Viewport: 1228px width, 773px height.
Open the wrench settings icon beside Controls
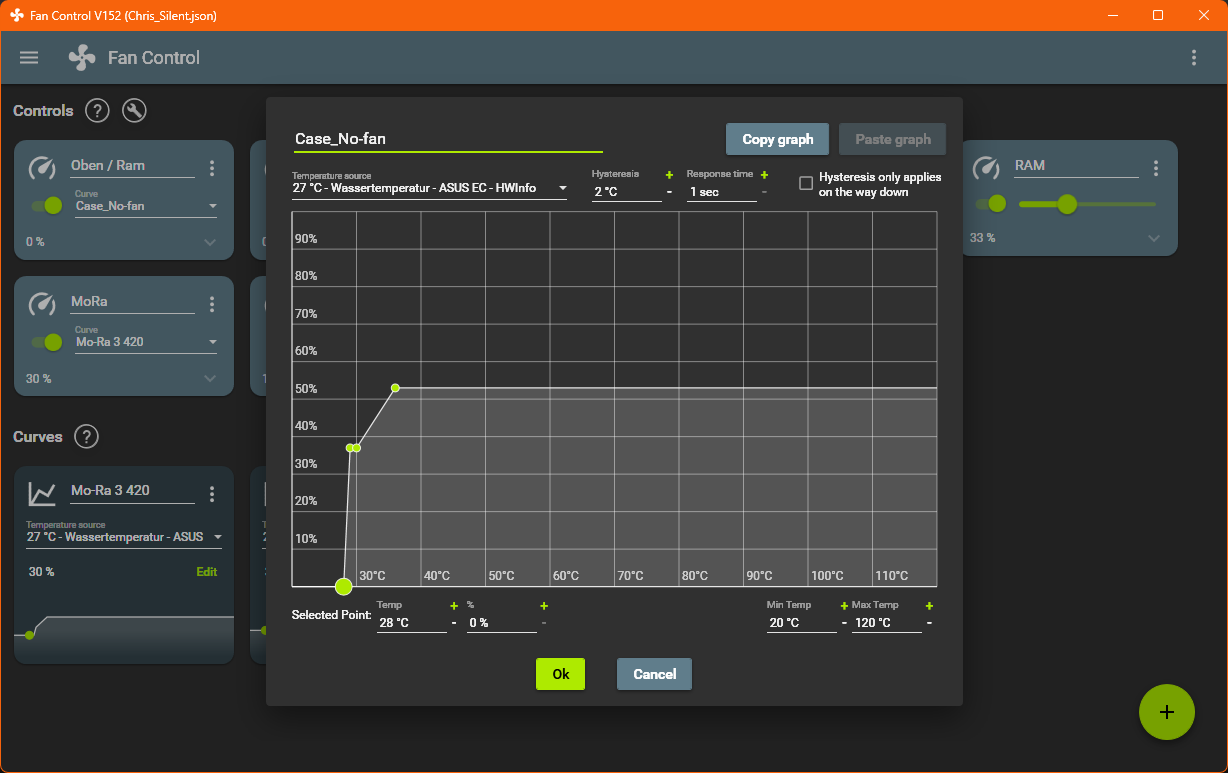click(x=134, y=111)
